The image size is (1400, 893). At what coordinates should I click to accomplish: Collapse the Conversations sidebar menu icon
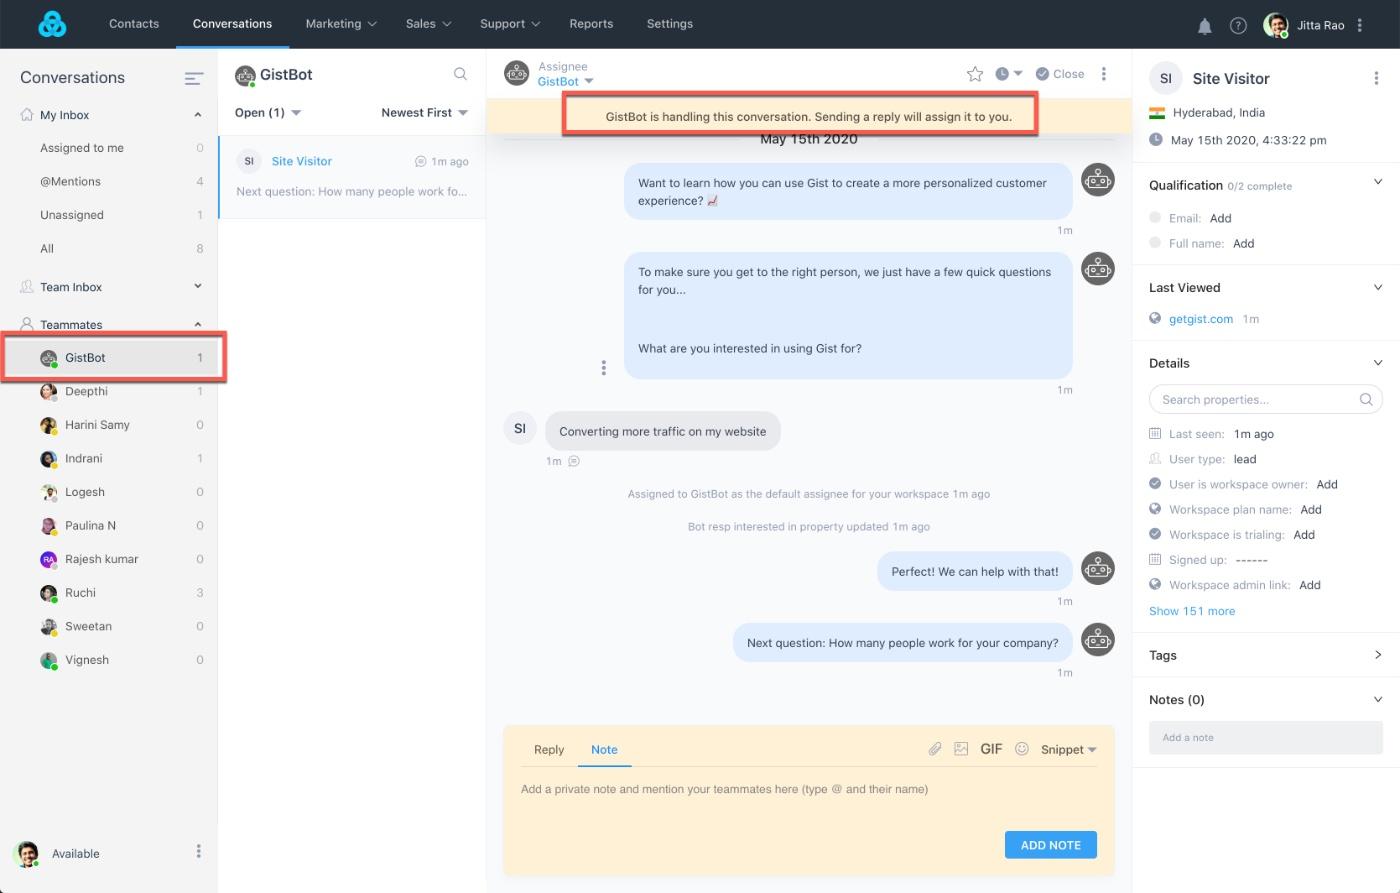click(194, 78)
